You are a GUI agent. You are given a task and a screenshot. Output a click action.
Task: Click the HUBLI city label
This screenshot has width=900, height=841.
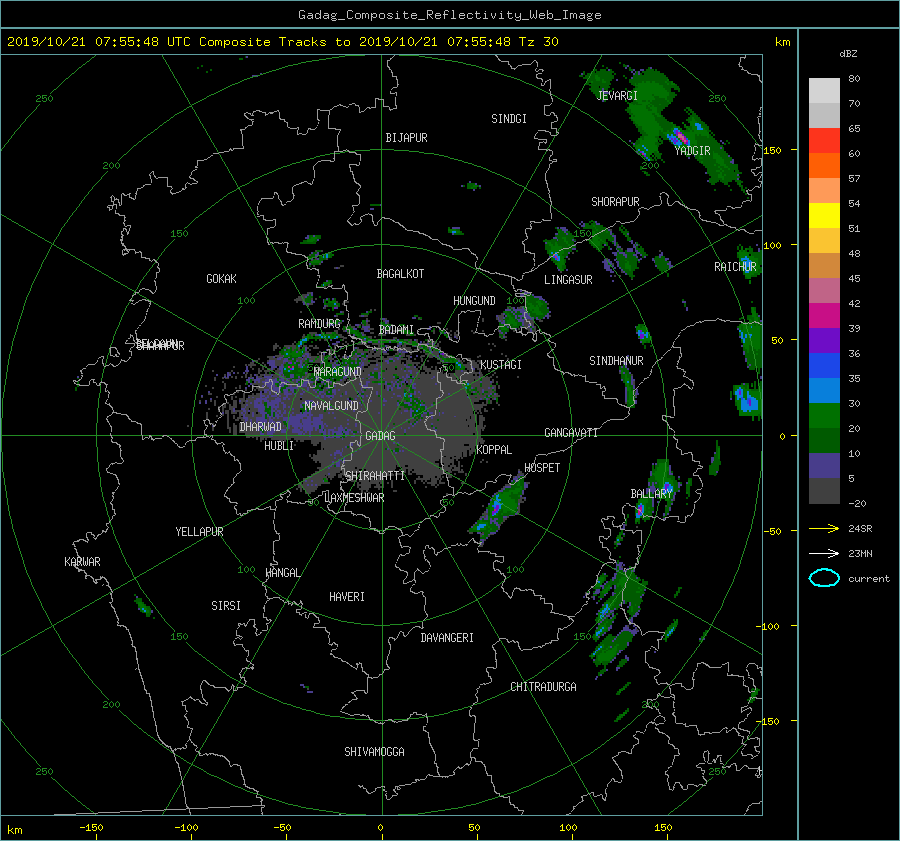pyautogui.click(x=279, y=446)
